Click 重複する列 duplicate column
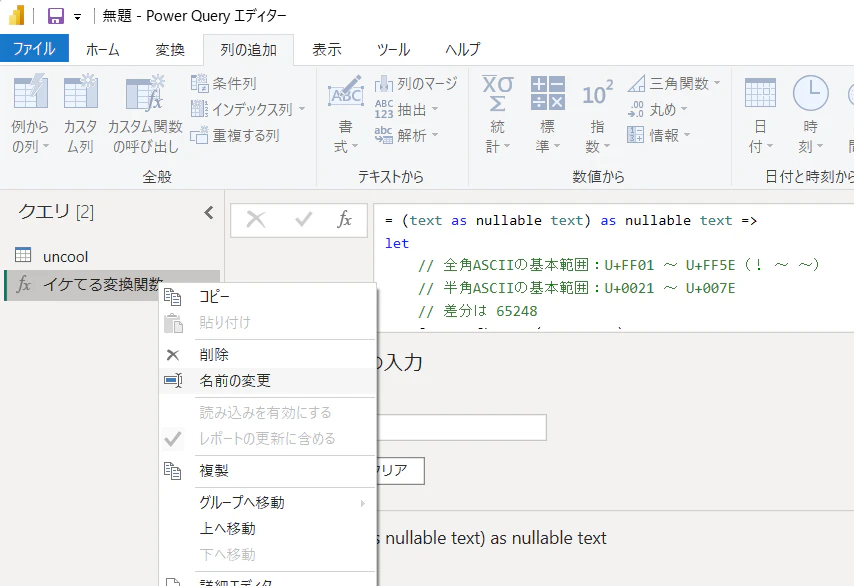This screenshot has height=586, width=854. click(235, 135)
